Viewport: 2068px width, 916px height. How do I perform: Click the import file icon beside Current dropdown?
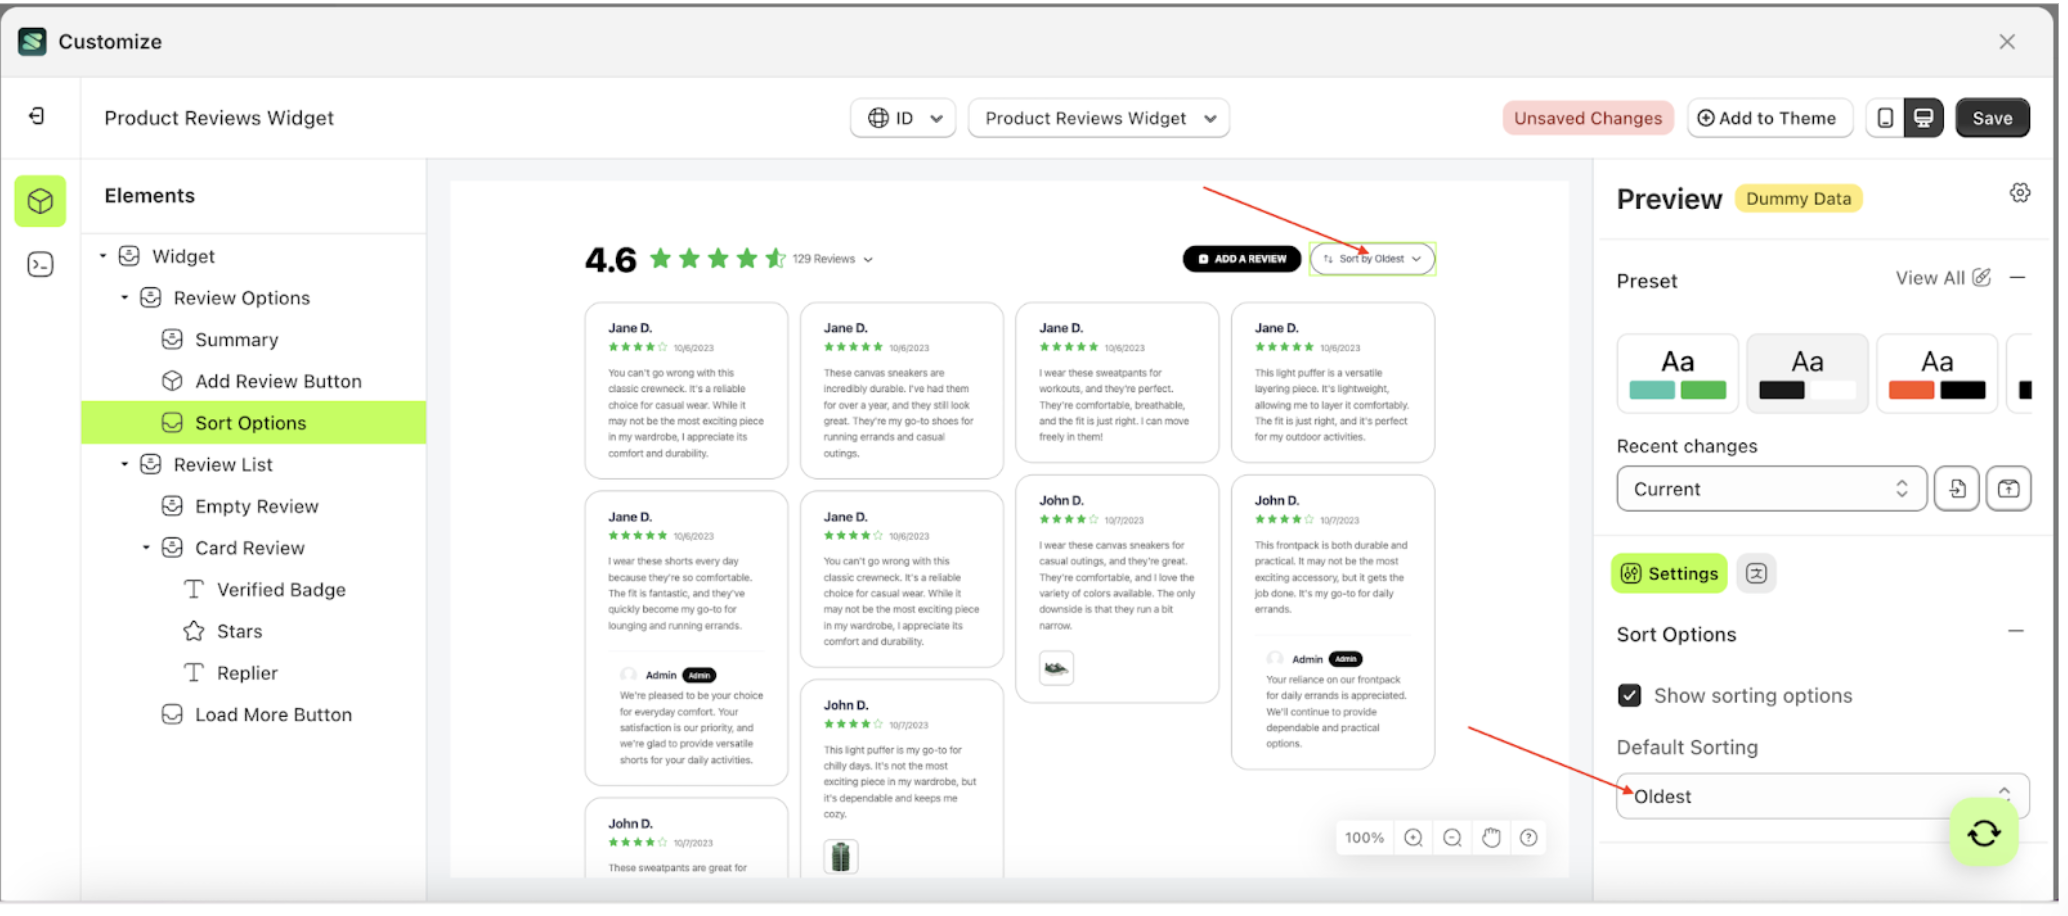tap(1957, 488)
